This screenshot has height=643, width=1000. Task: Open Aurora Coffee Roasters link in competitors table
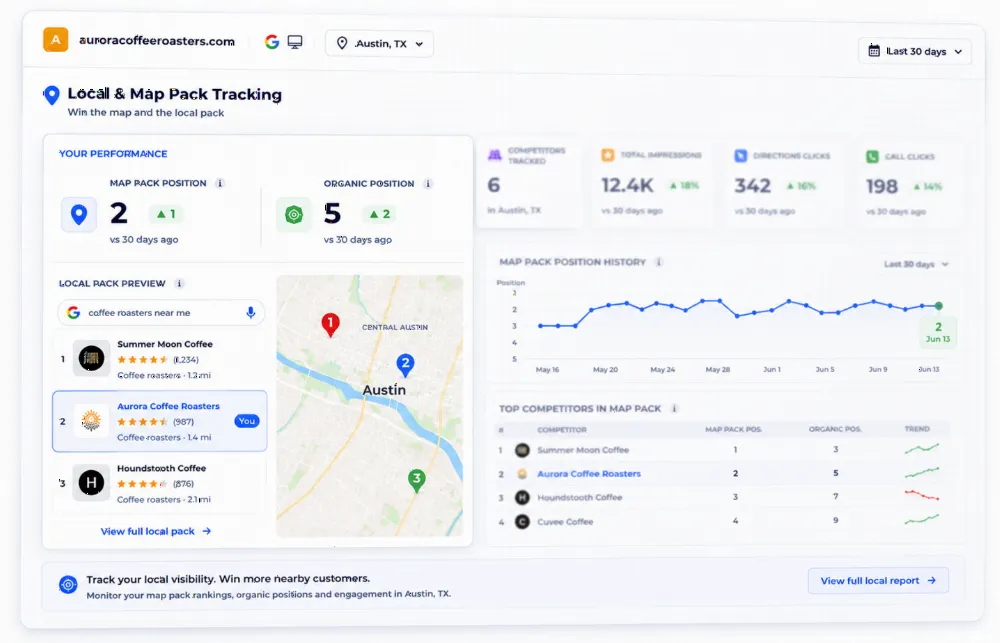[x=589, y=473]
